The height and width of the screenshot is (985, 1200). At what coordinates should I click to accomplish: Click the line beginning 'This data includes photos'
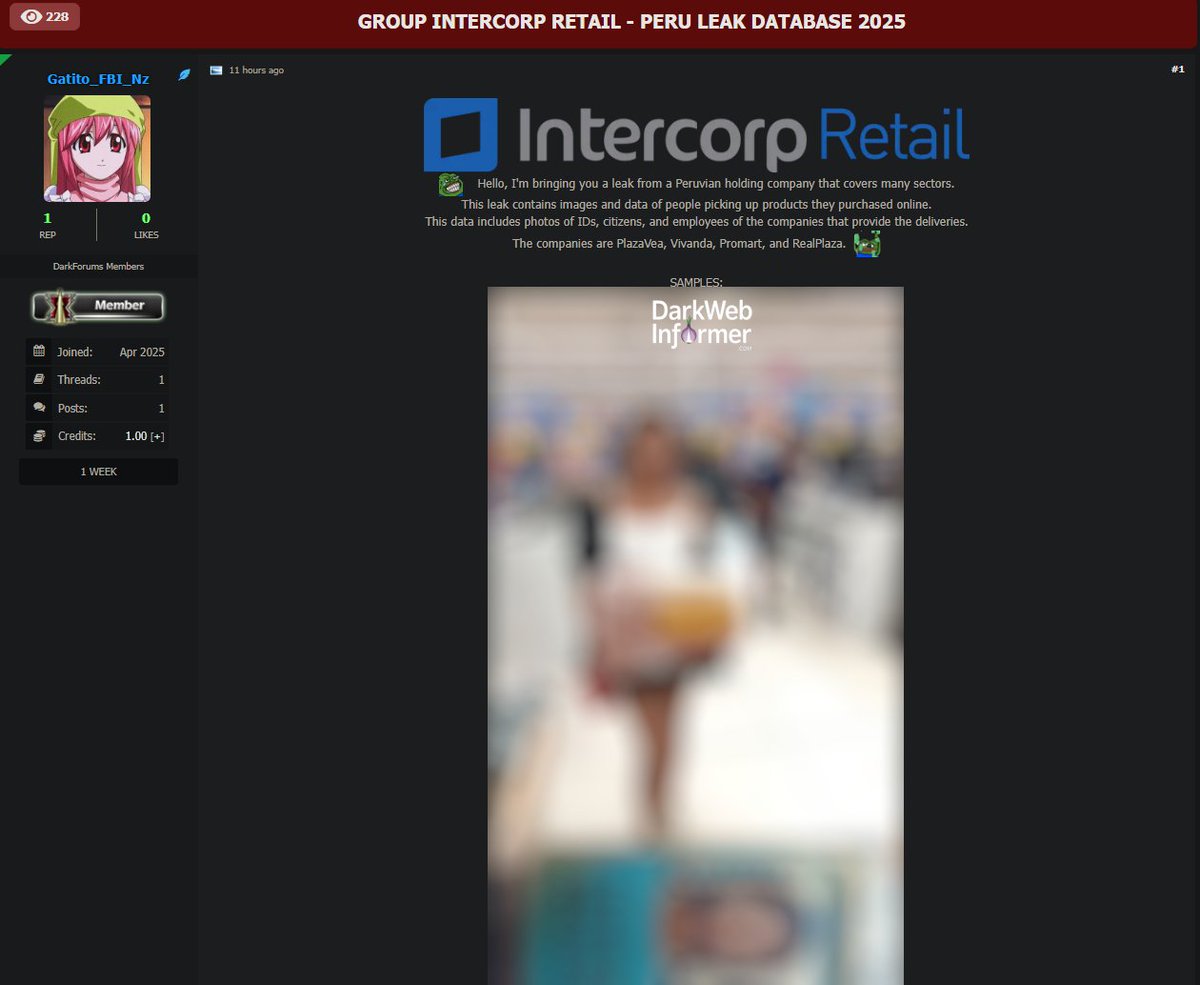(x=696, y=222)
